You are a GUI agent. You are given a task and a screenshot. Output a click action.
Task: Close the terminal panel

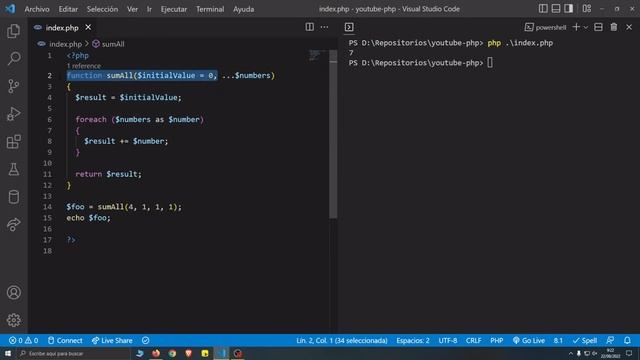(x=629, y=27)
